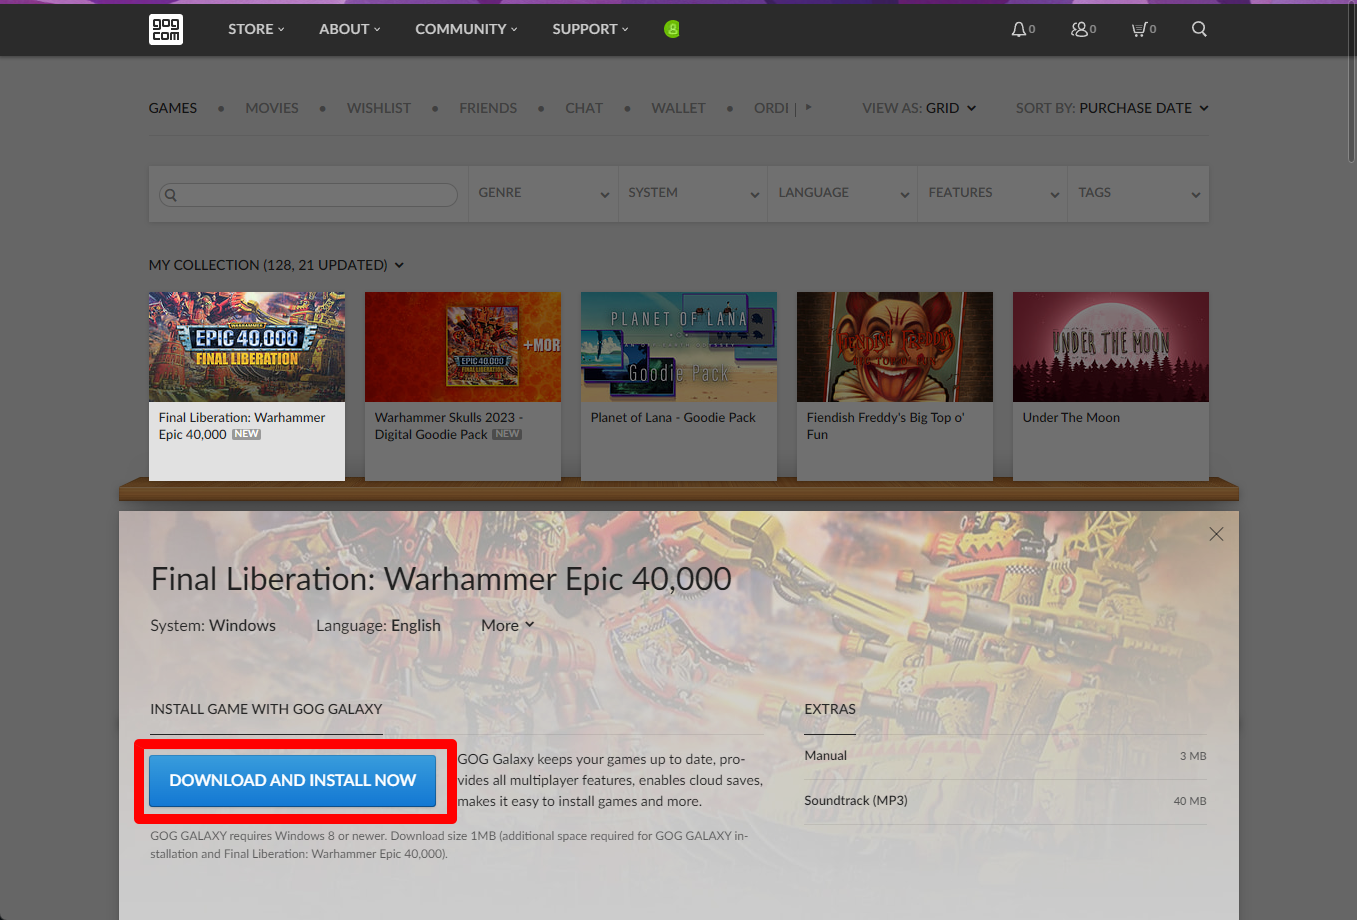The width and height of the screenshot is (1357, 920).
Task: Click Language: English selector
Action: pos(378,625)
